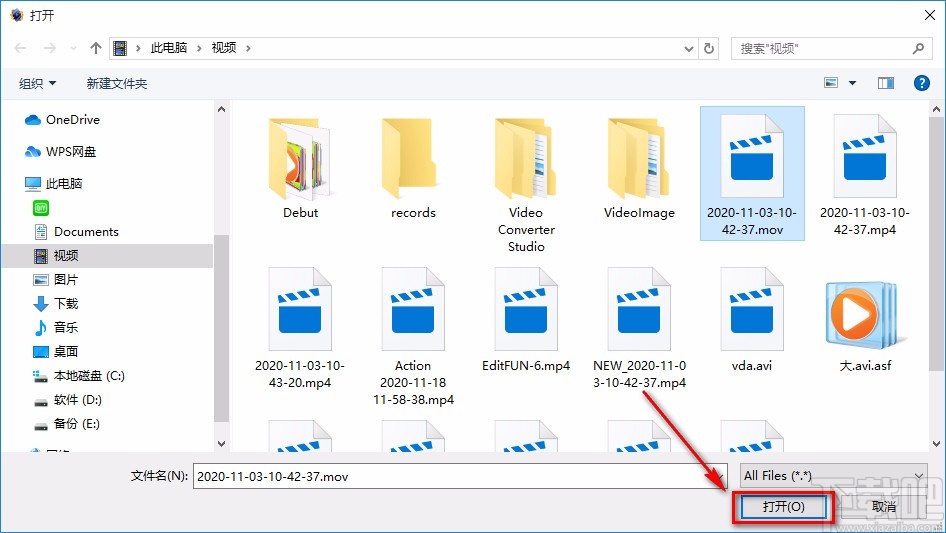
Task: Open 桌面 in navigation pane
Action: 56,351
